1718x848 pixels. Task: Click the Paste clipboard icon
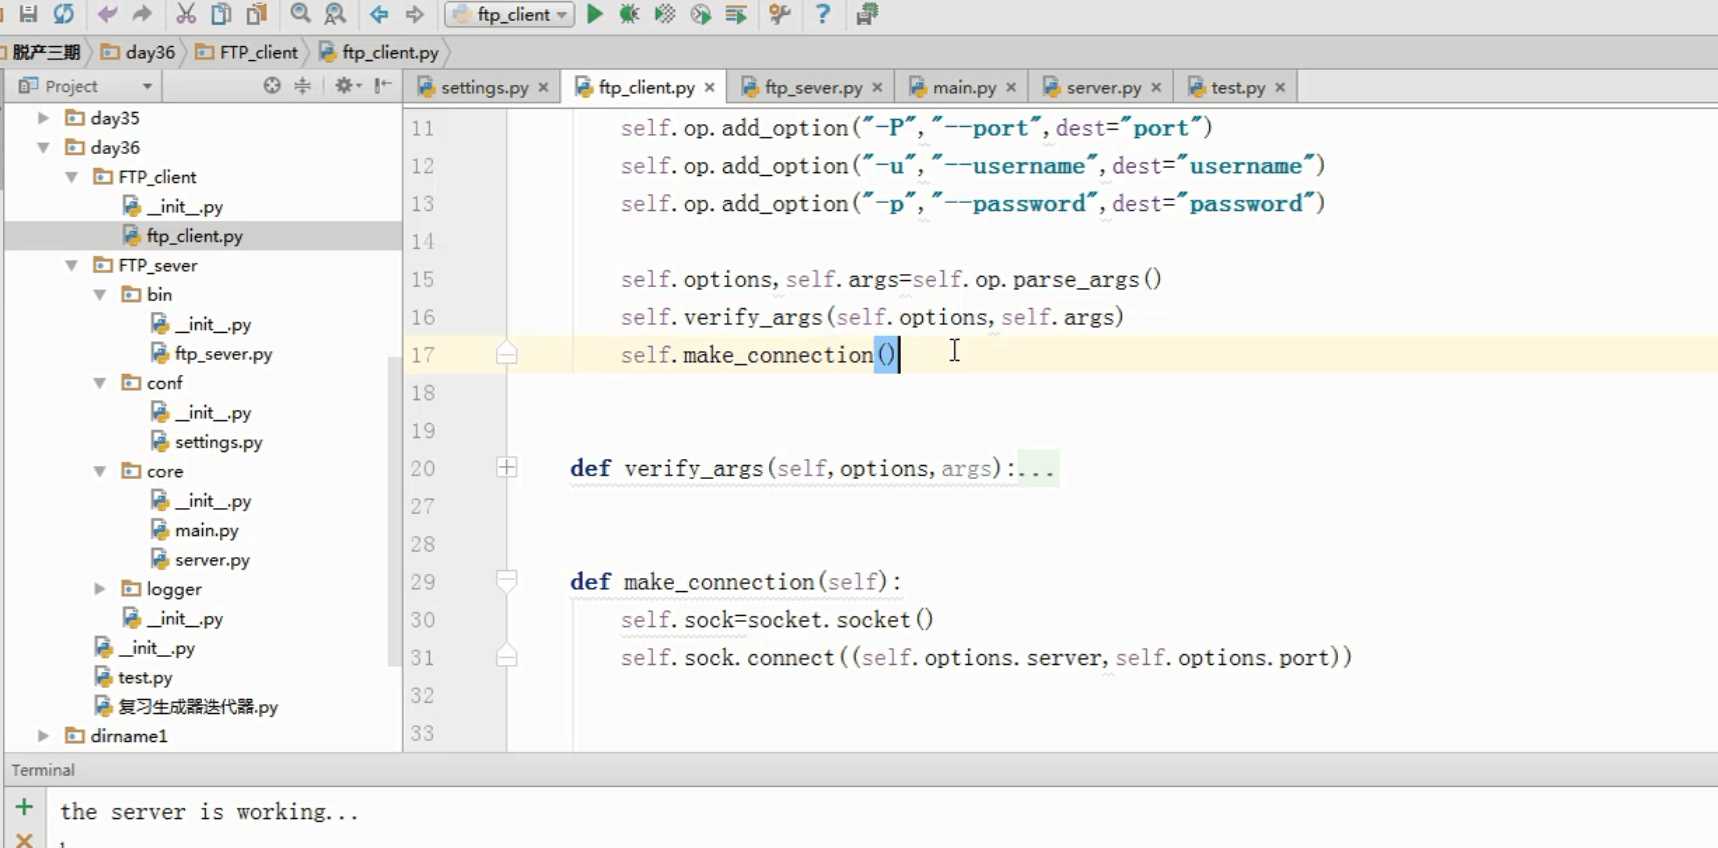[x=257, y=14]
